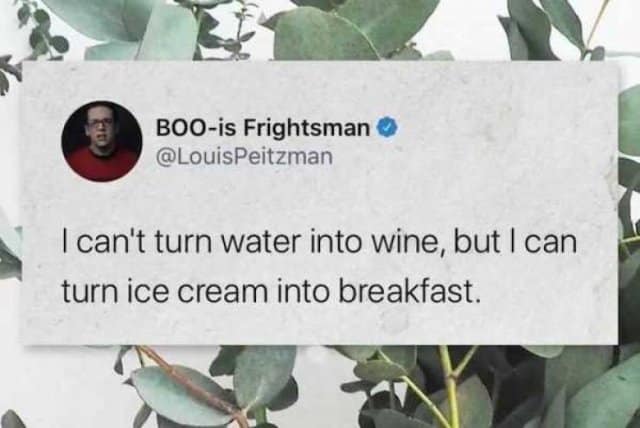The width and height of the screenshot is (640, 428).
Task: Click the glasses in the avatar photo
Action: point(99,122)
